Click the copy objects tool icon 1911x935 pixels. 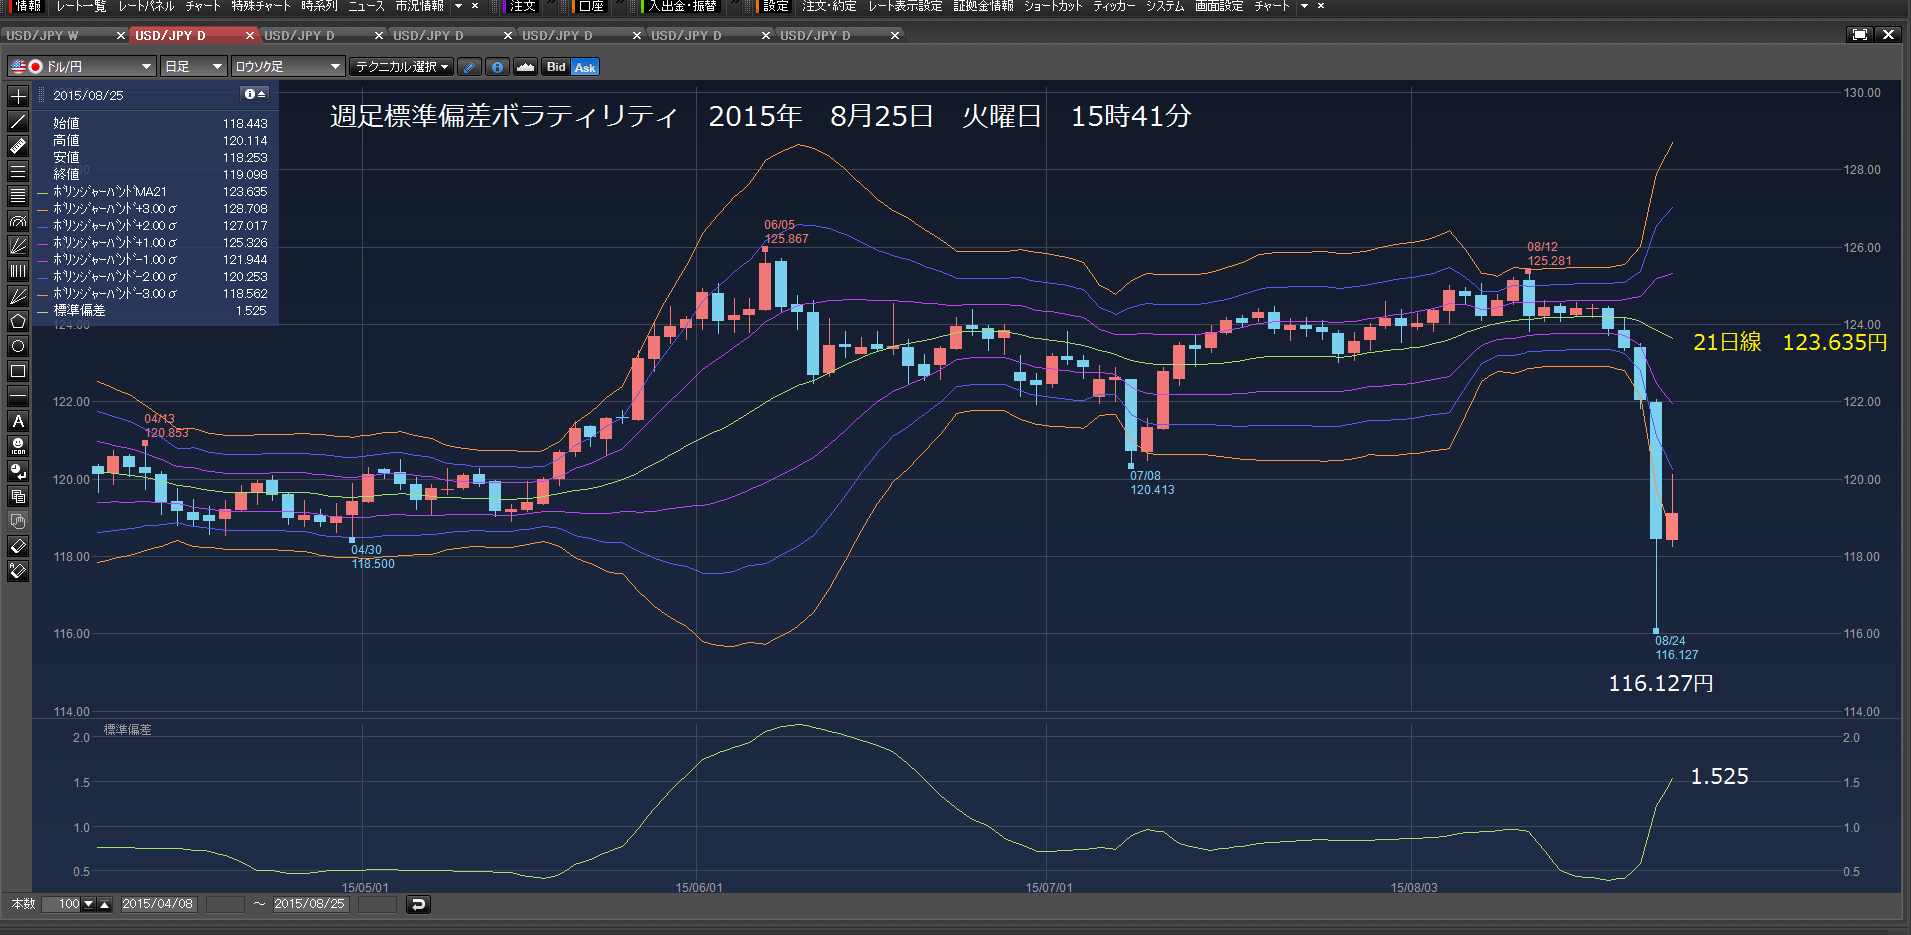(18, 496)
